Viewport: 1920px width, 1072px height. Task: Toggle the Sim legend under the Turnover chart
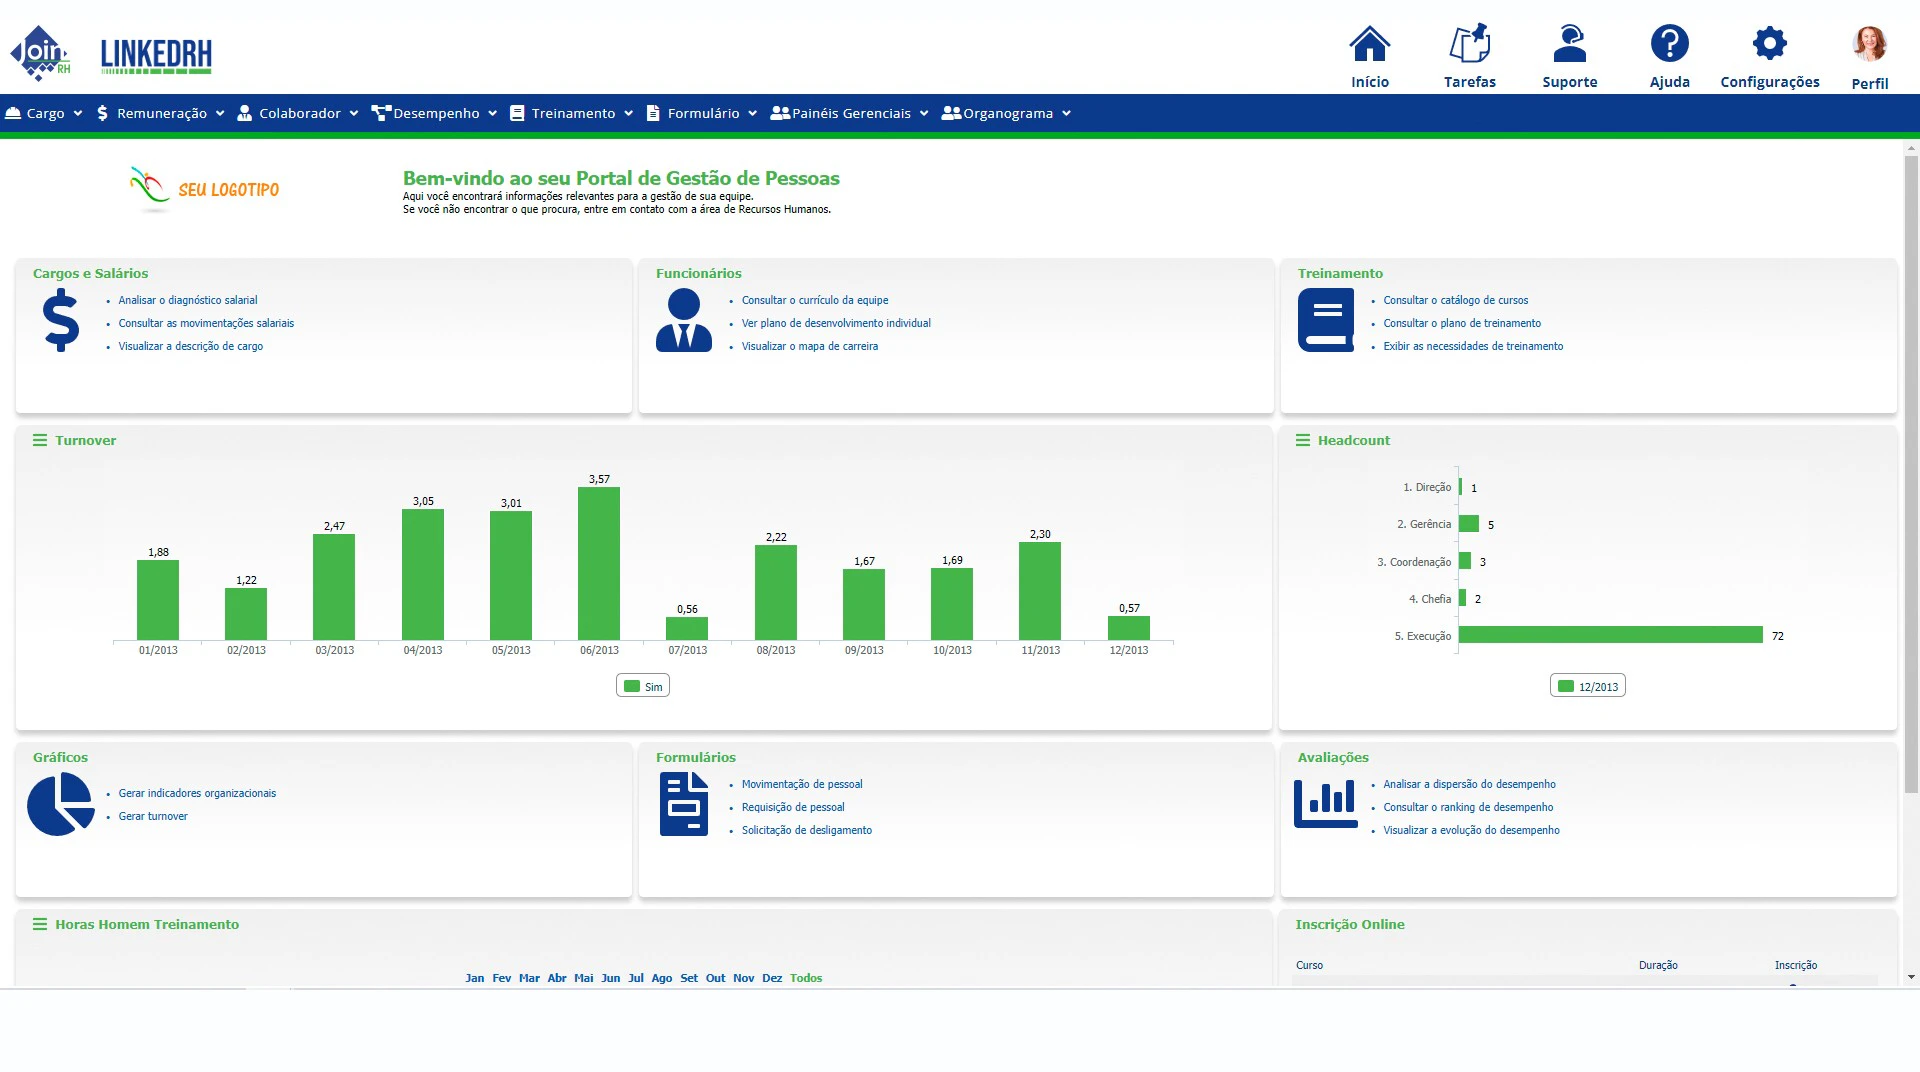pyautogui.click(x=643, y=685)
